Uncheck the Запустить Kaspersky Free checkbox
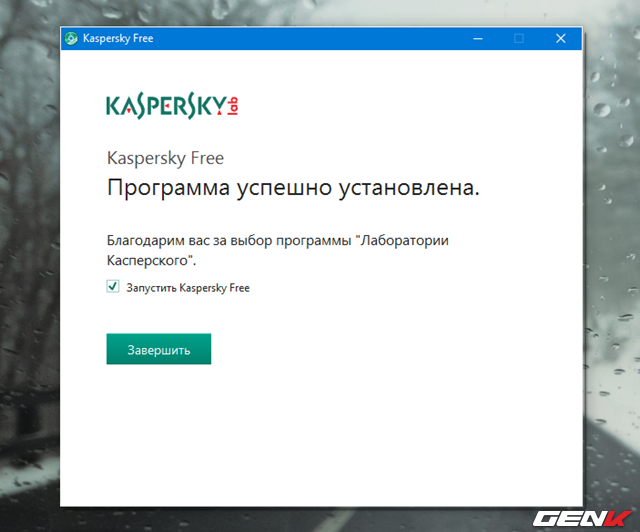This screenshot has height=532, width=640. pos(112,287)
